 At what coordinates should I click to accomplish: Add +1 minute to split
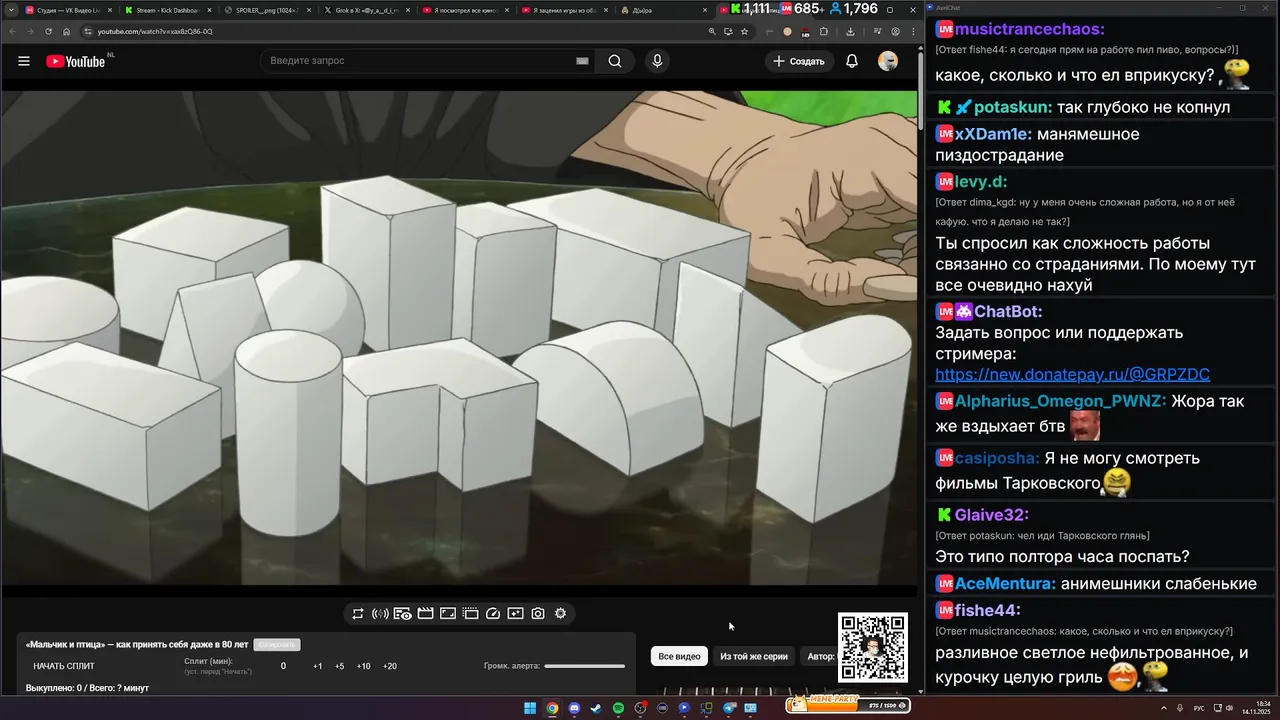click(x=318, y=666)
